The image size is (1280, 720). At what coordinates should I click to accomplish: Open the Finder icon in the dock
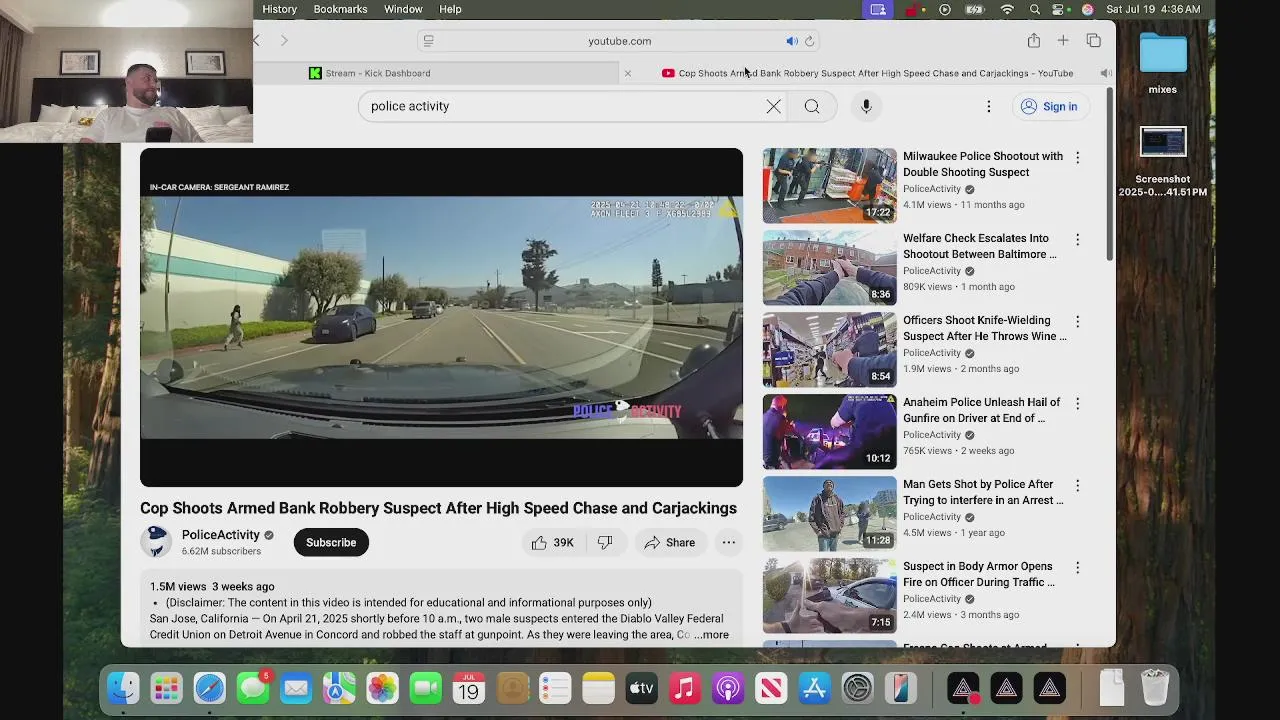coord(123,688)
